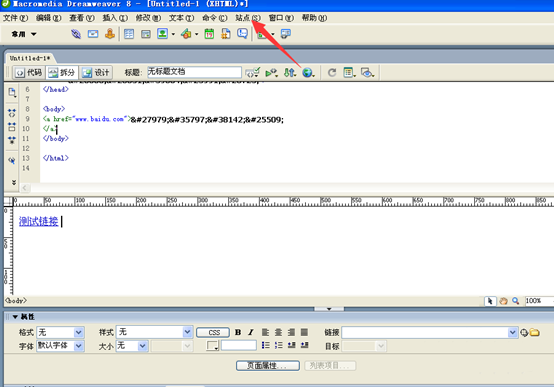Click the refresh design view icon
Screen dimensions: 554x387
pos(332,72)
